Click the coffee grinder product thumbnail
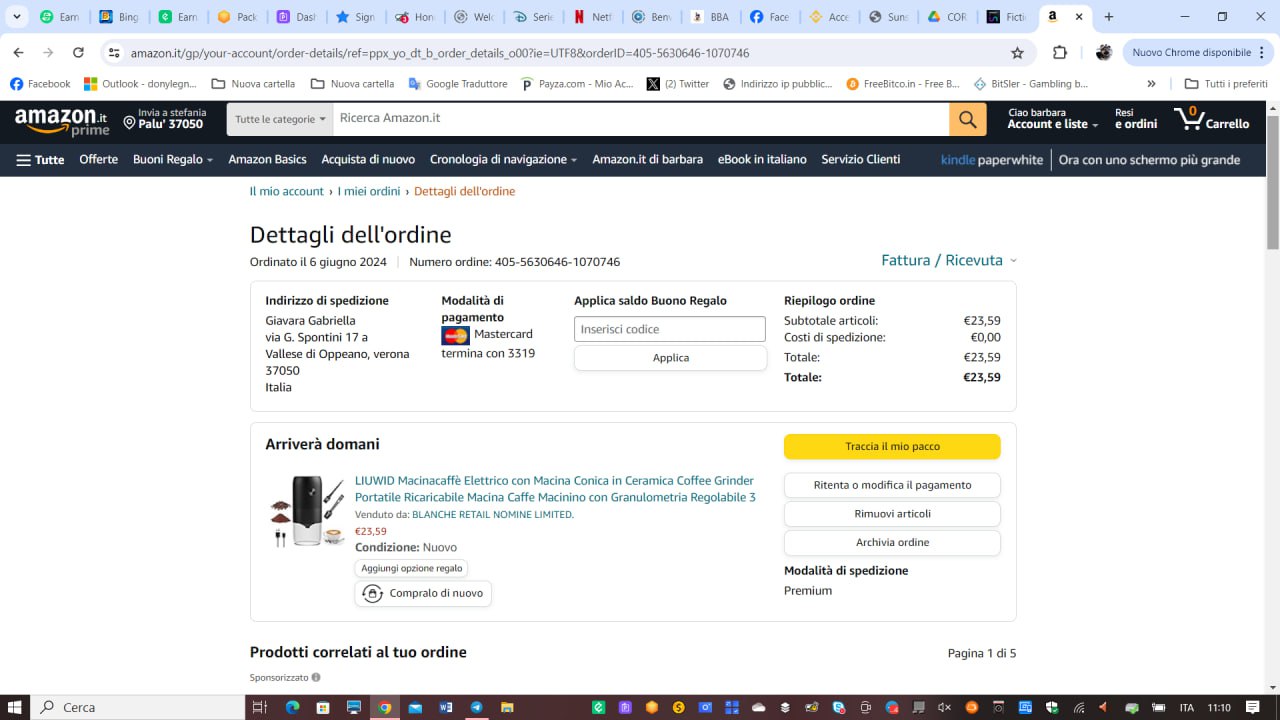The height and width of the screenshot is (720, 1280). pyautogui.click(x=307, y=510)
